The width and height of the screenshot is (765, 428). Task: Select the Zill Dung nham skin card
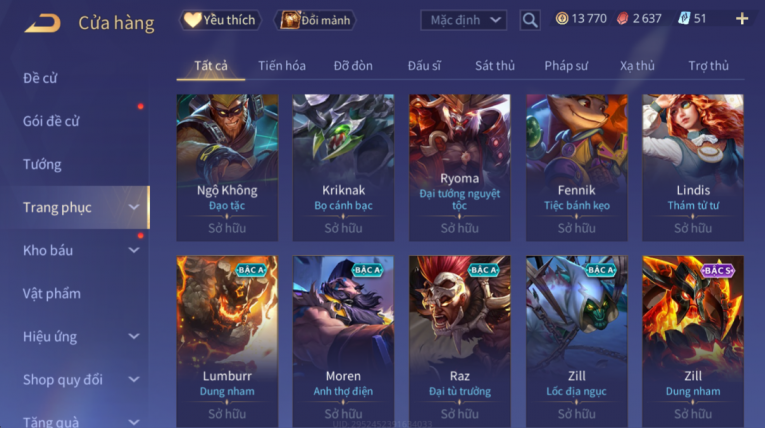[693, 342]
